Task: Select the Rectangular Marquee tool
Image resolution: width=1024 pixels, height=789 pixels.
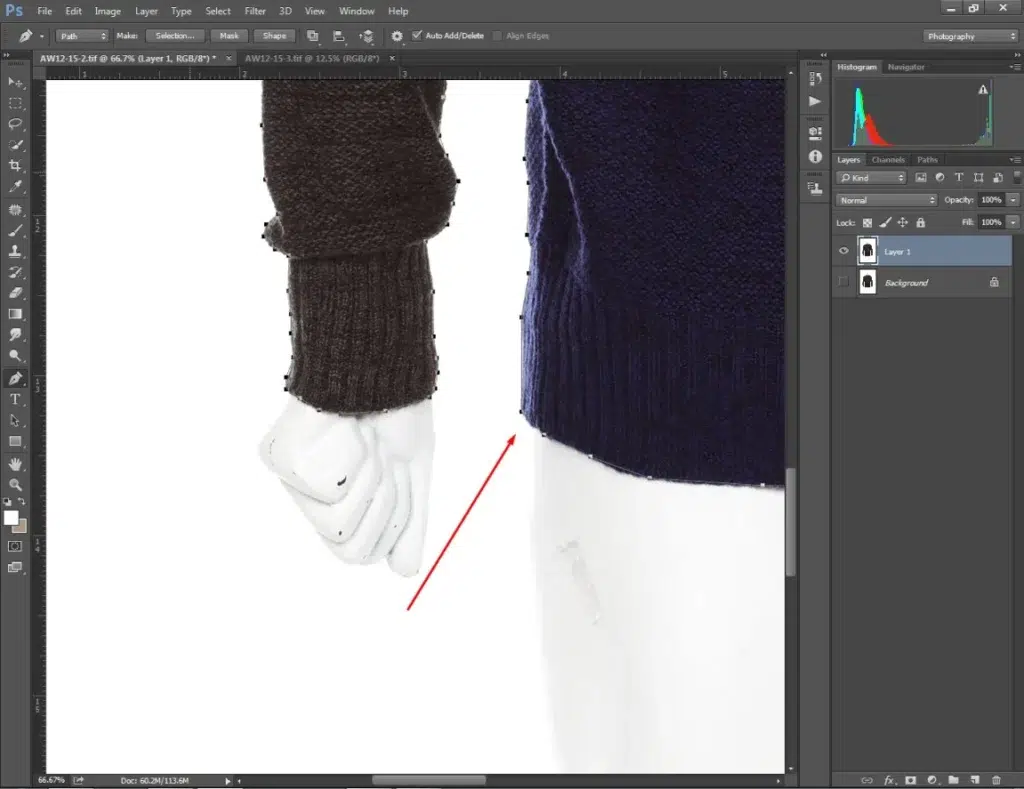Action: click(15, 103)
